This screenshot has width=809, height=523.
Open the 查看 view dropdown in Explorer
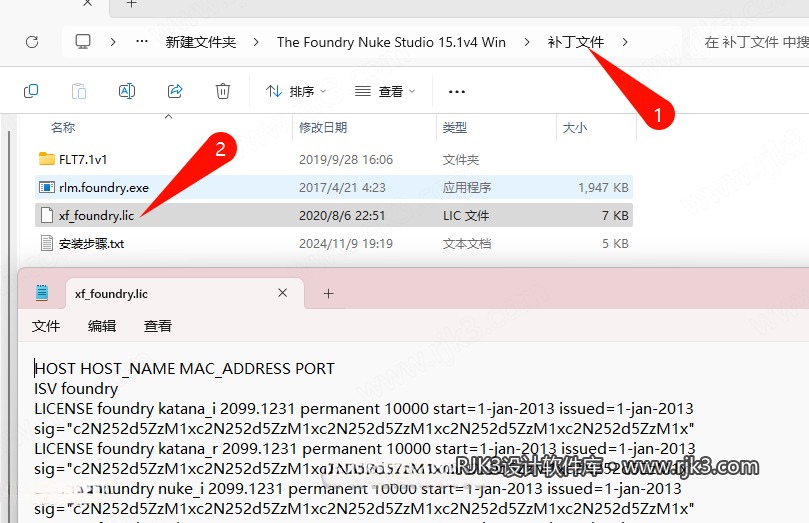click(384, 91)
